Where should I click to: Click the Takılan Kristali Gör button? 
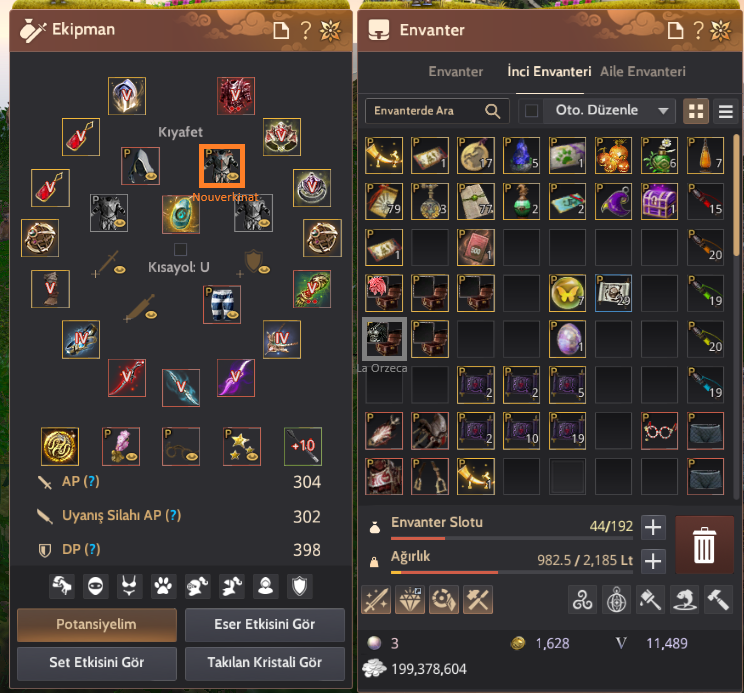(x=265, y=663)
